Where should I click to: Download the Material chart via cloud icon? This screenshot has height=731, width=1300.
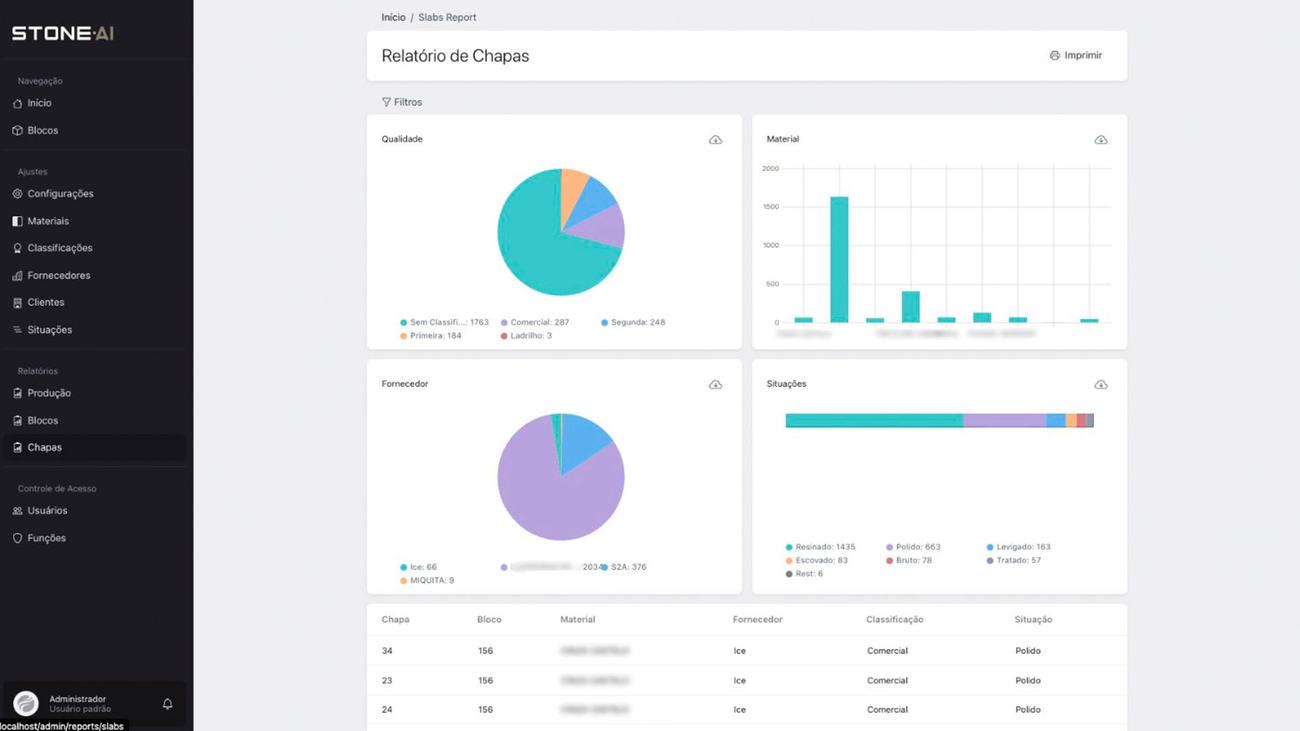(x=1100, y=140)
